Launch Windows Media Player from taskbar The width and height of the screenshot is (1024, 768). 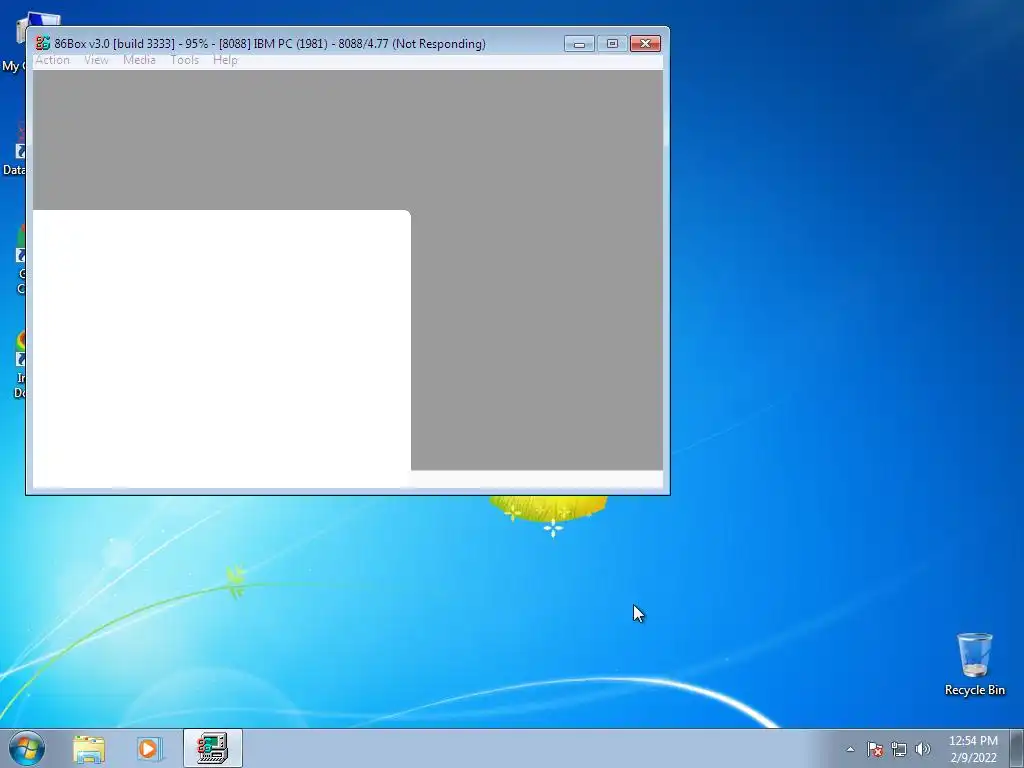tap(148, 749)
